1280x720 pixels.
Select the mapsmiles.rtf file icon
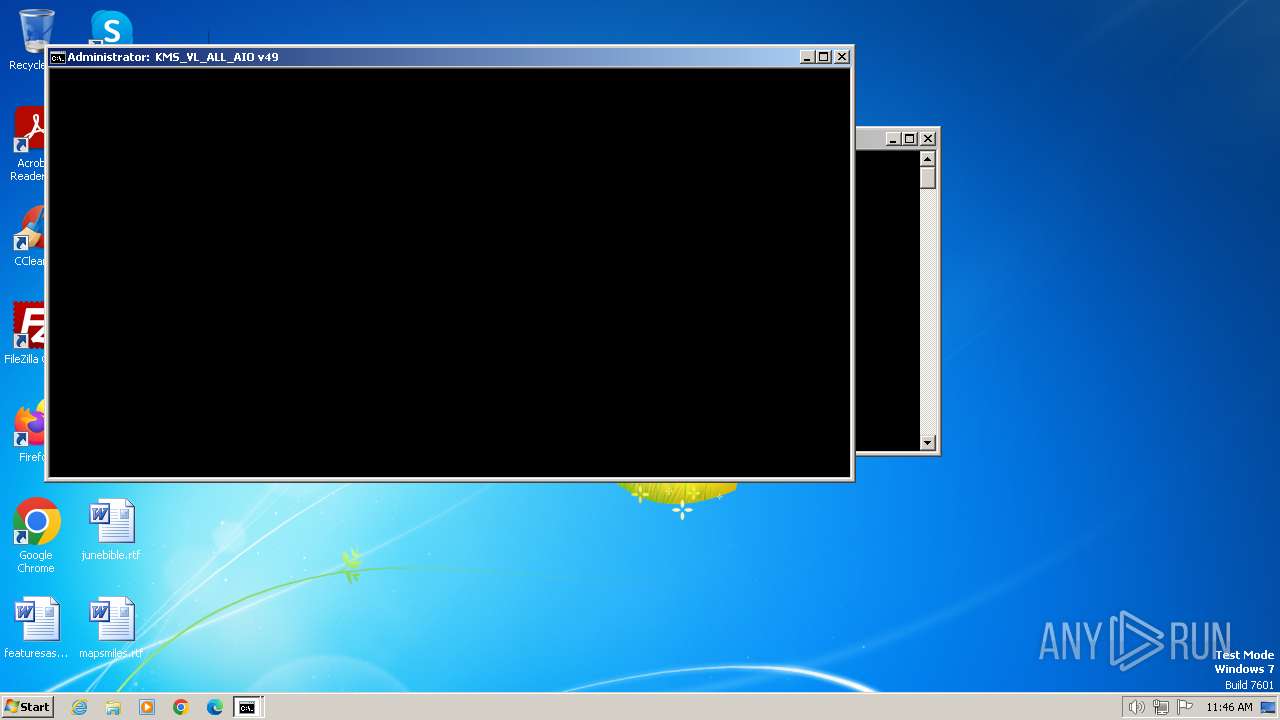[111, 628]
